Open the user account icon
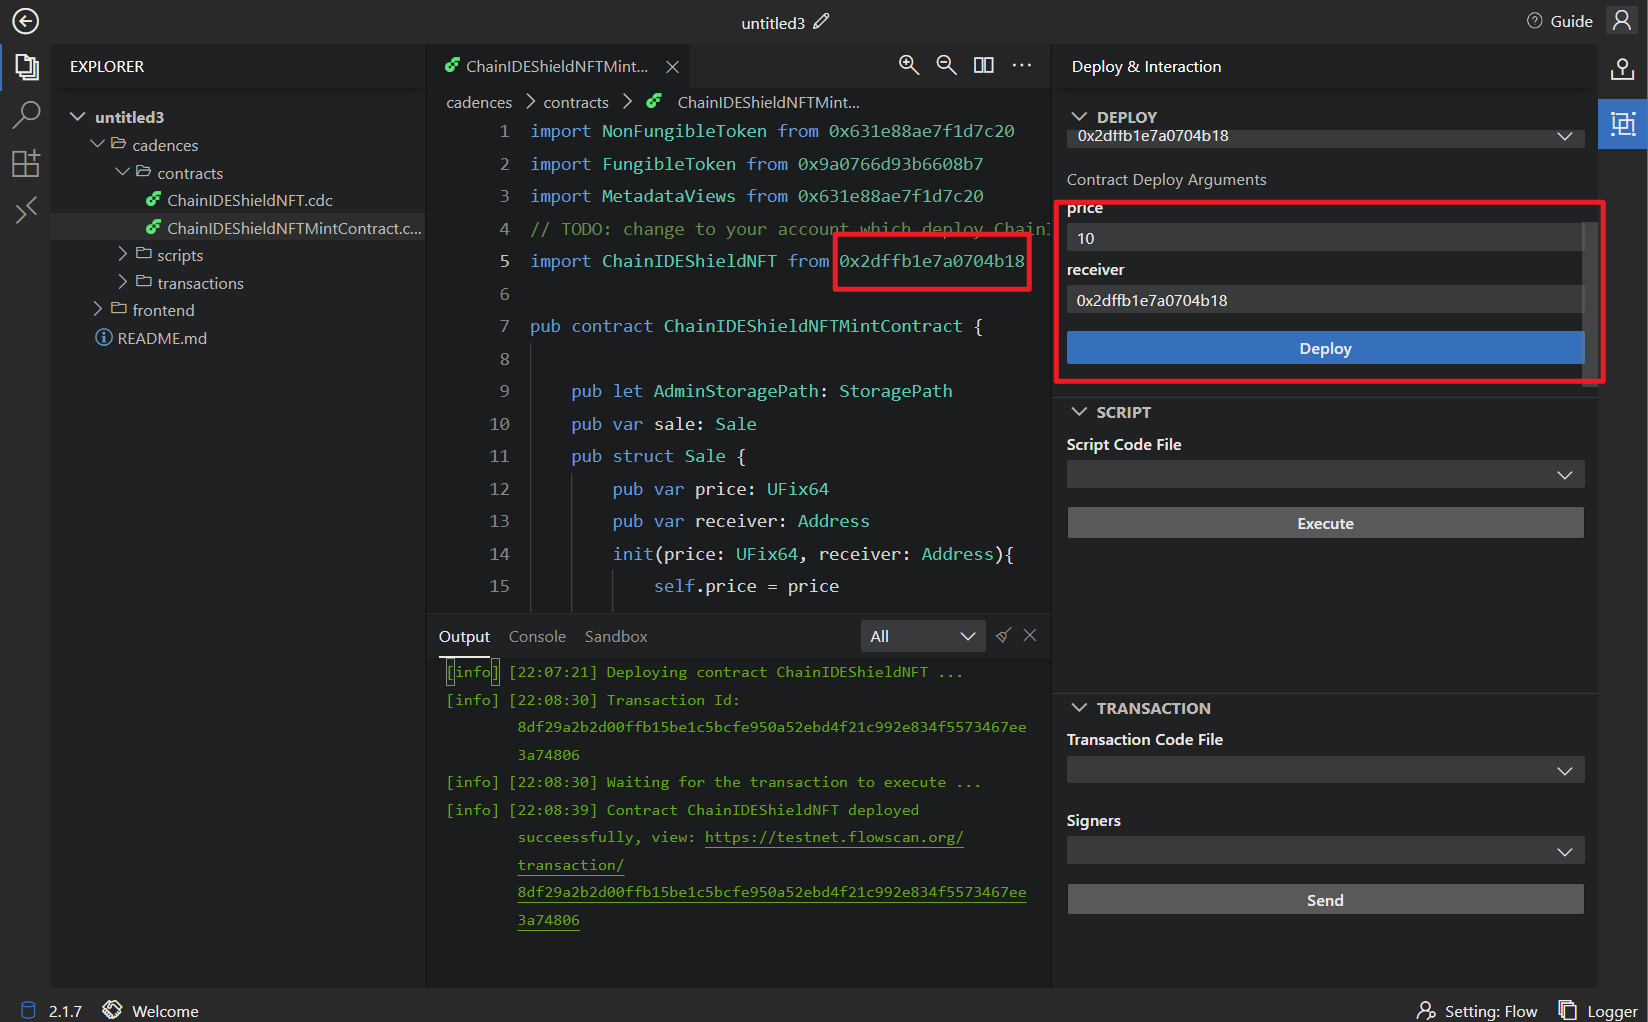1648x1022 pixels. [x=1622, y=21]
